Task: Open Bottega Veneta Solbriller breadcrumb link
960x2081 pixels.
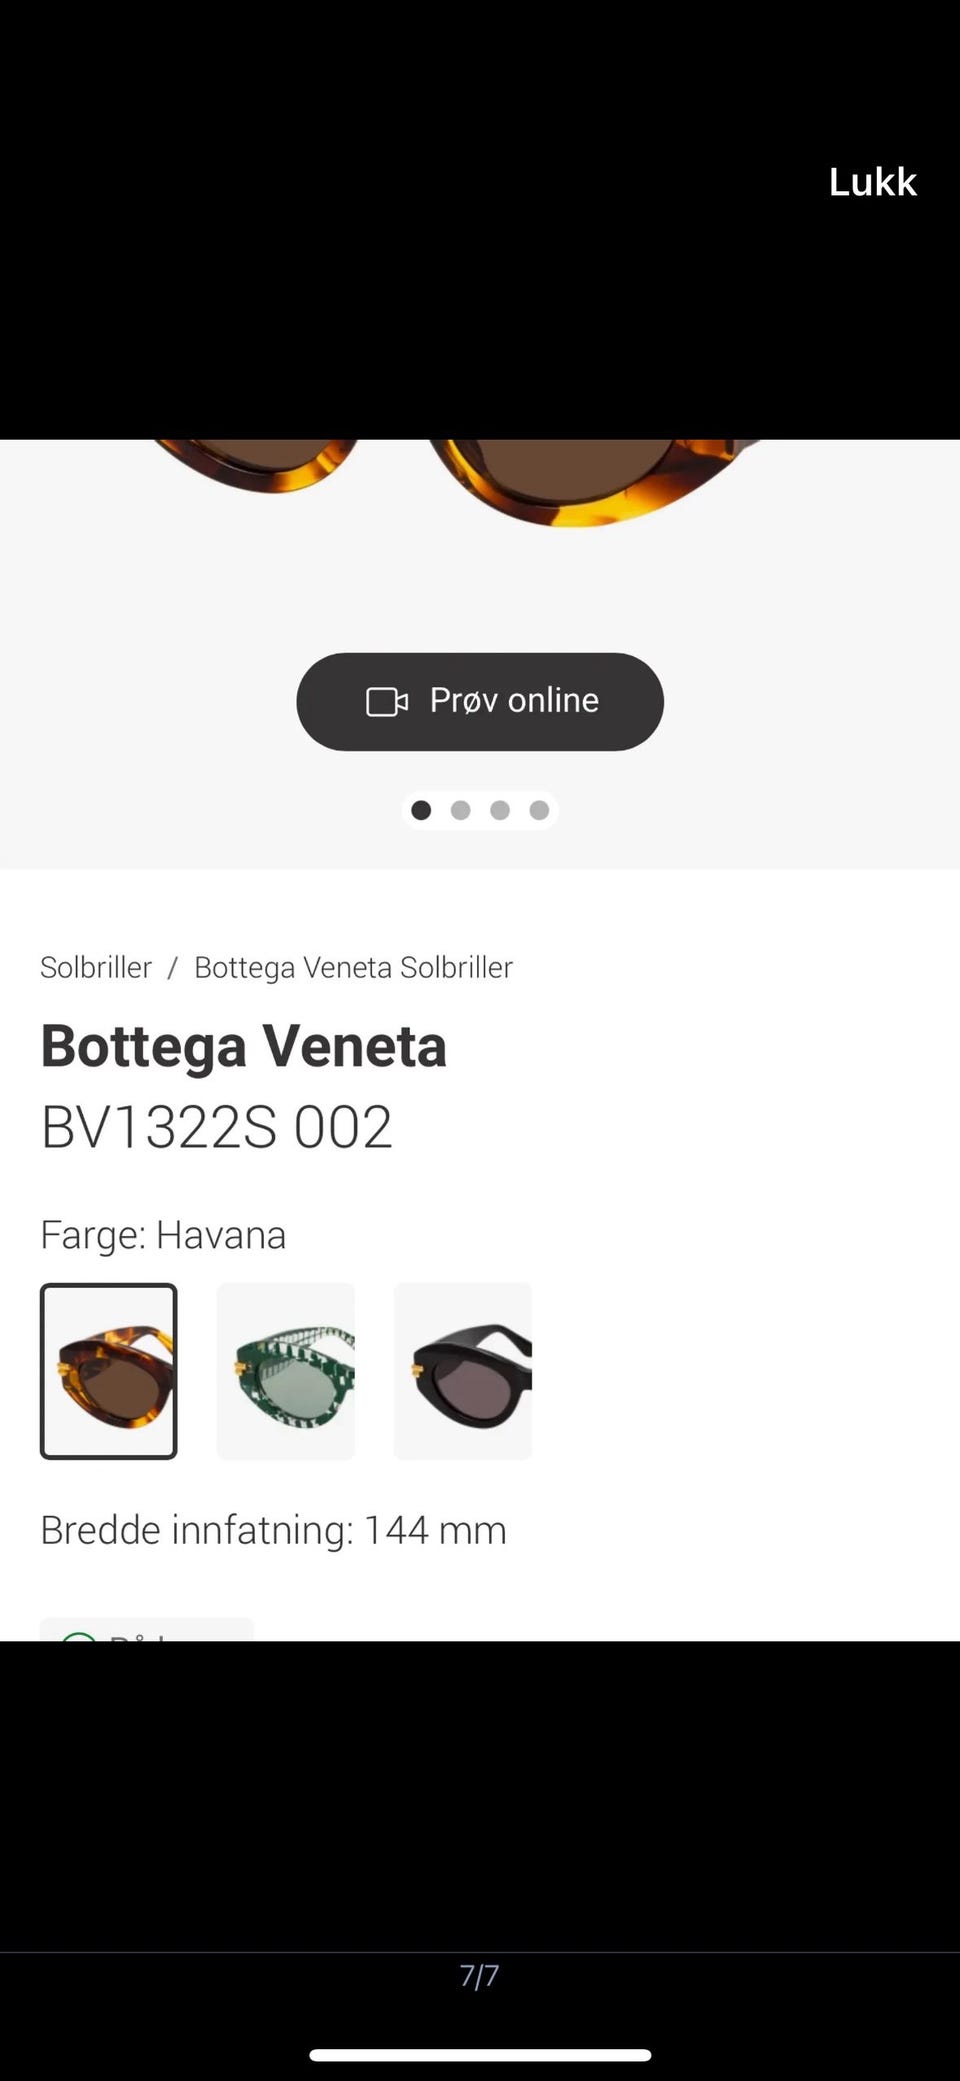Action: point(353,967)
